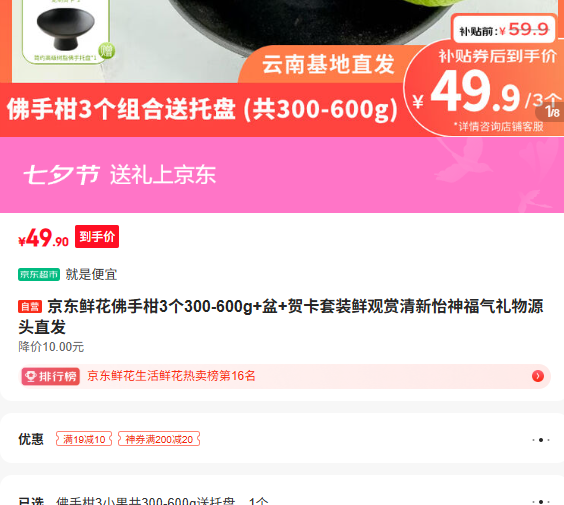Expand the 已选 three-dot more options
This screenshot has height=505, width=564.
(x=541, y=501)
